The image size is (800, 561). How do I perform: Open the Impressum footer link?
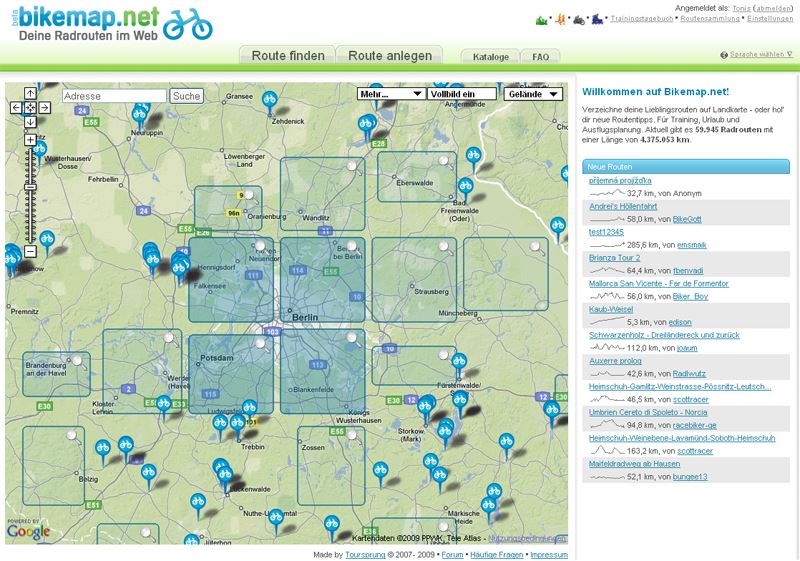point(549,555)
